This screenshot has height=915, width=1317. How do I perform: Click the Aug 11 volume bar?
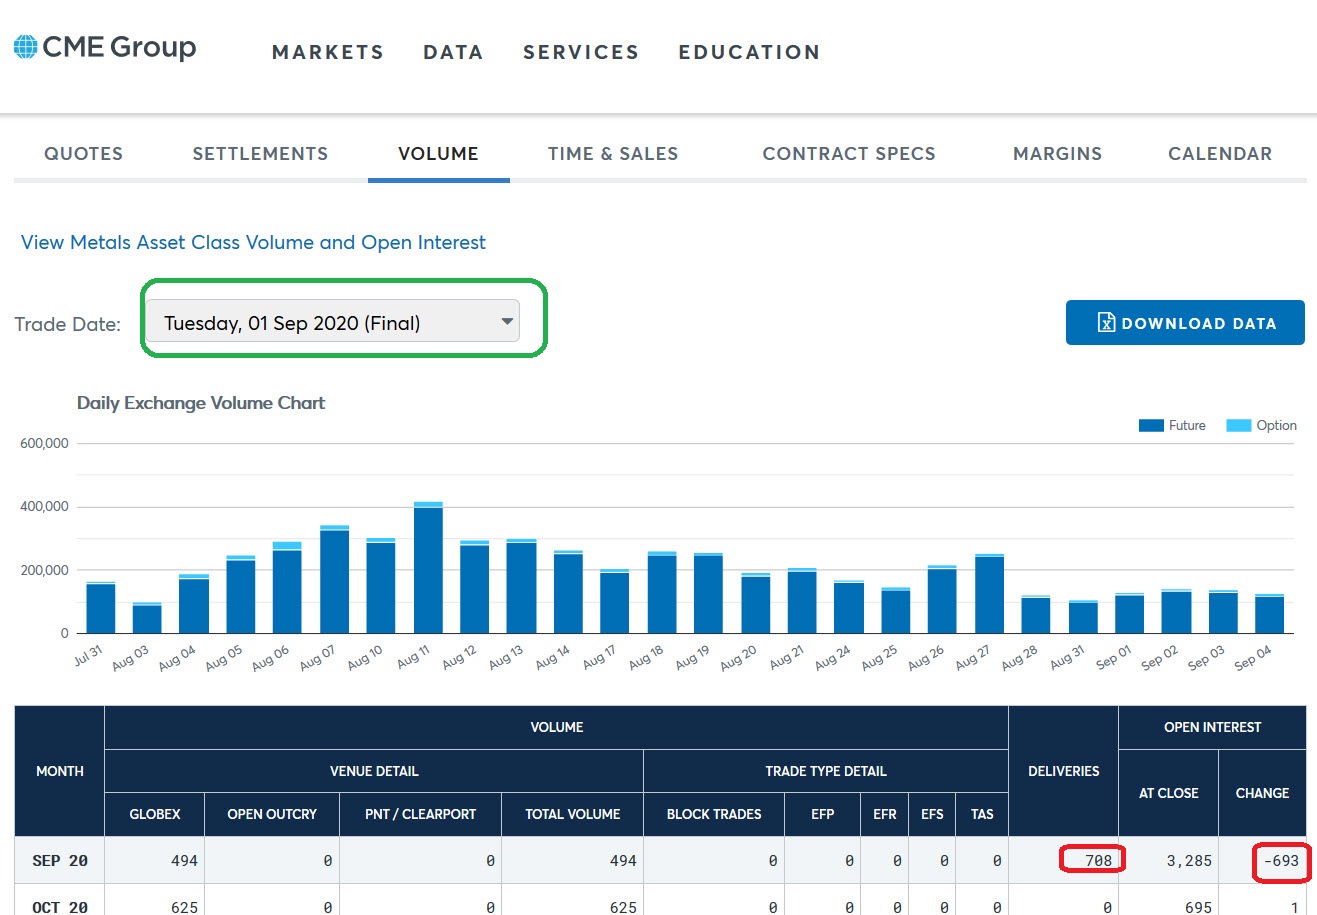[x=428, y=568]
